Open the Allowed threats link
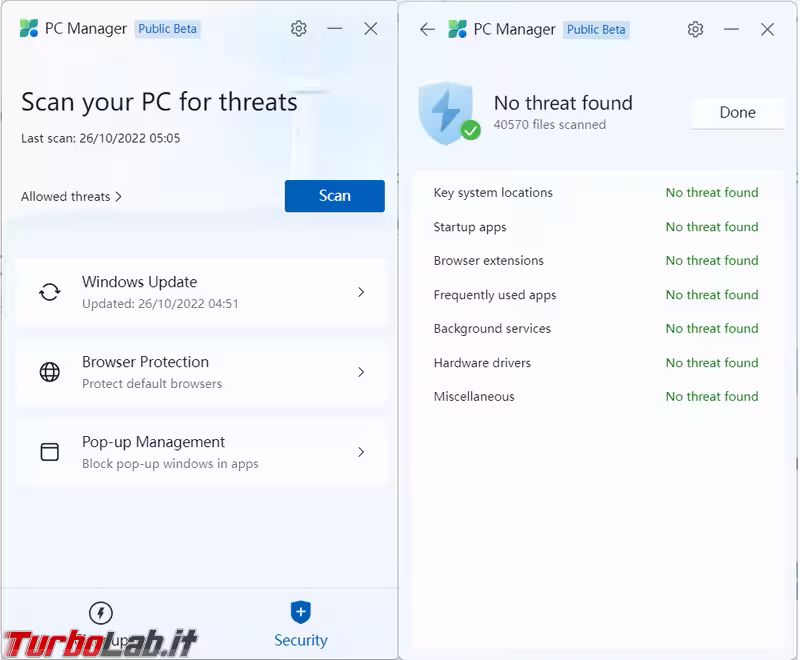 (x=71, y=197)
